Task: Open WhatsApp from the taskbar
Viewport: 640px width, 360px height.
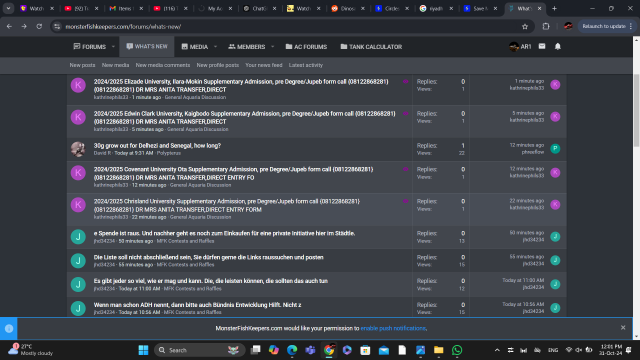Action: [x=457, y=350]
